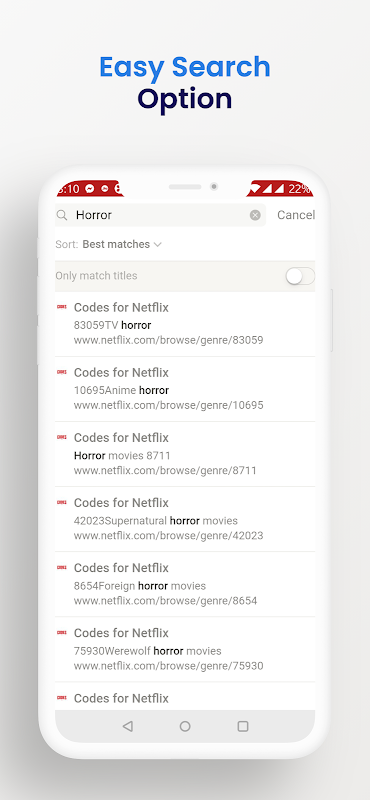Tap Android recent apps square button
The width and height of the screenshot is (370, 800).
(243, 726)
